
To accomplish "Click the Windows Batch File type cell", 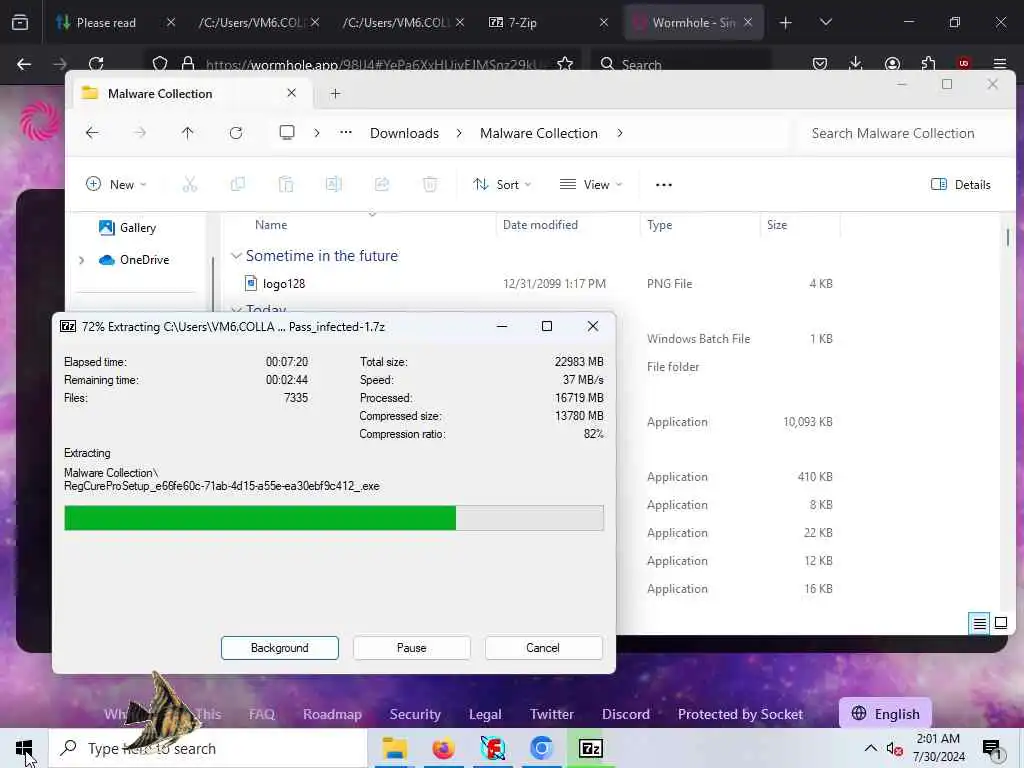I will tap(698, 339).
